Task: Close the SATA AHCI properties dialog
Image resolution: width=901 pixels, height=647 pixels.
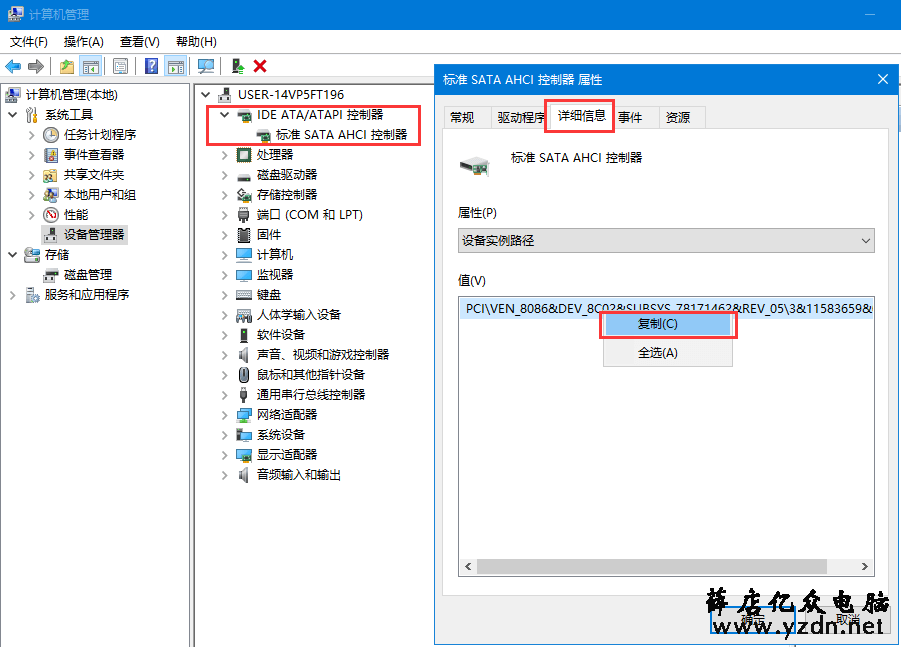Action: pyautogui.click(x=883, y=79)
